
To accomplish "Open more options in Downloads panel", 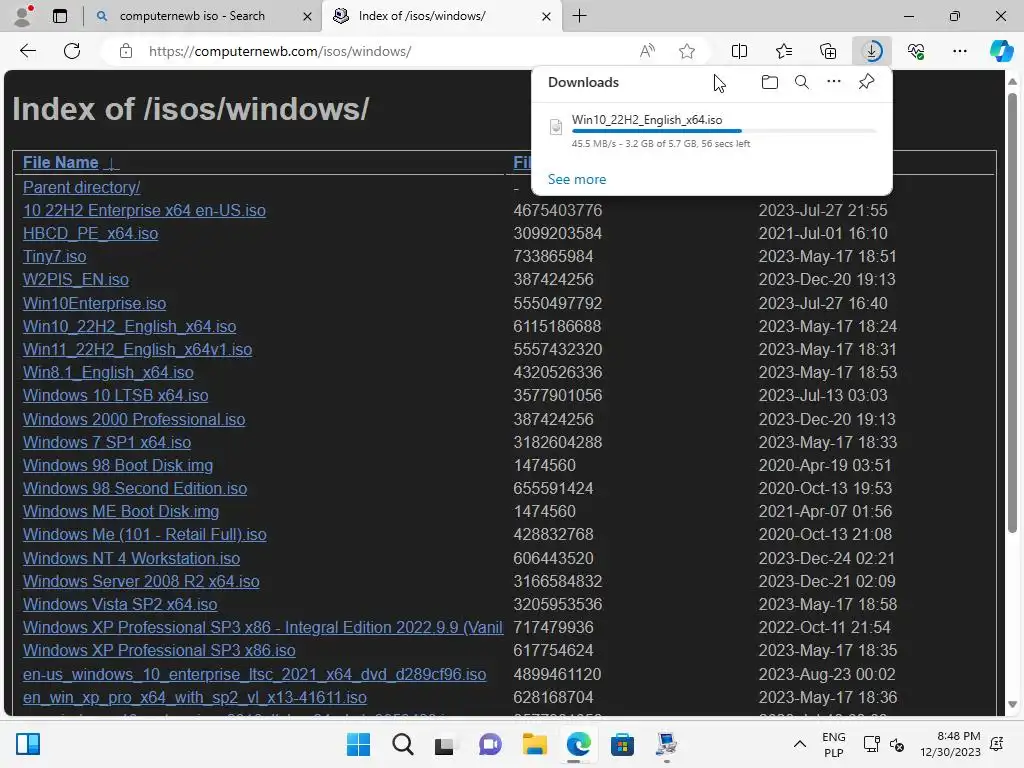I will [x=834, y=82].
